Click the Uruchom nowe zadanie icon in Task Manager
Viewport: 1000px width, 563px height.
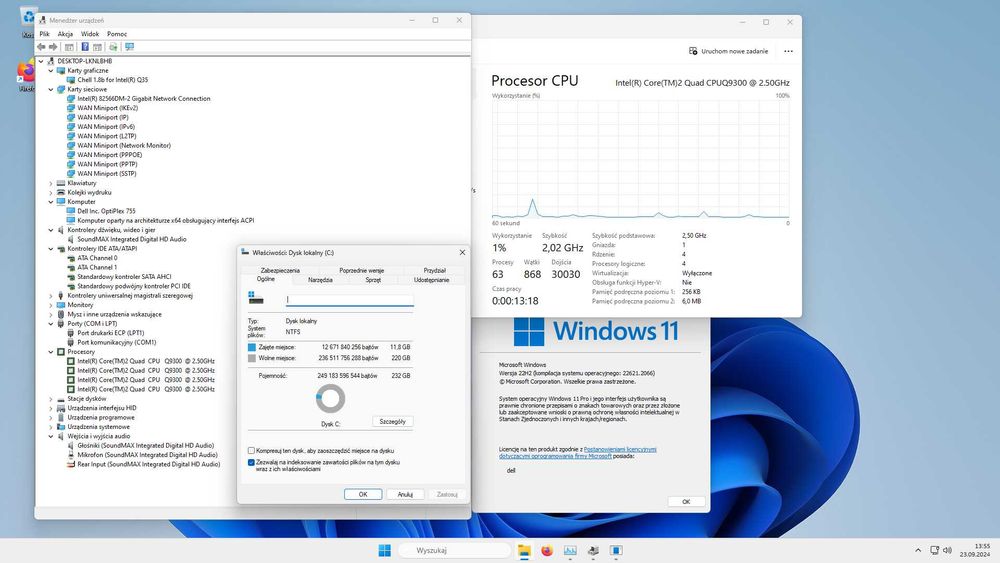[x=693, y=51]
